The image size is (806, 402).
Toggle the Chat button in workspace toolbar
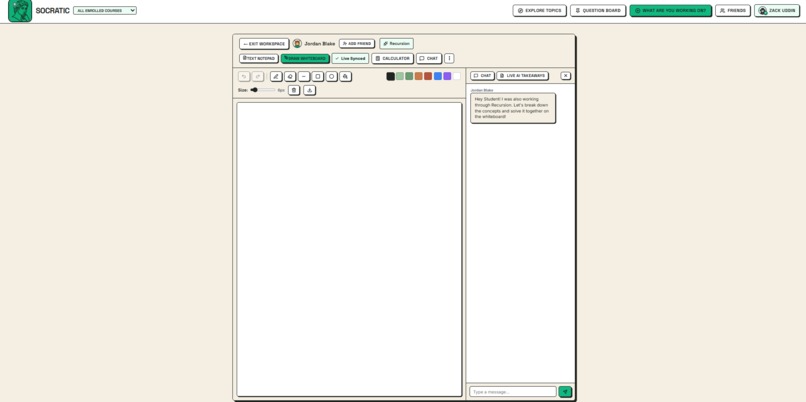click(x=429, y=59)
